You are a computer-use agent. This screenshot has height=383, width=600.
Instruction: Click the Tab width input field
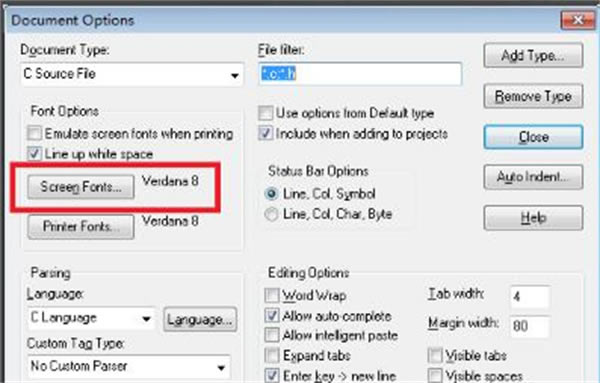tap(530, 297)
